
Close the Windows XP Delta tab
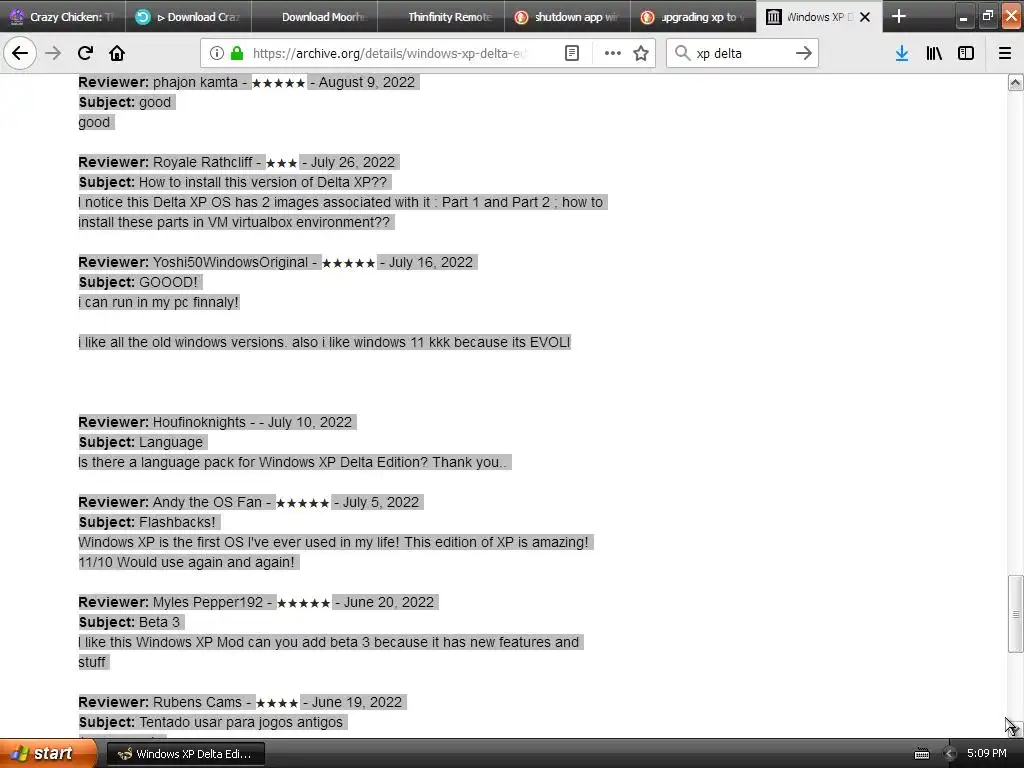pos(865,17)
